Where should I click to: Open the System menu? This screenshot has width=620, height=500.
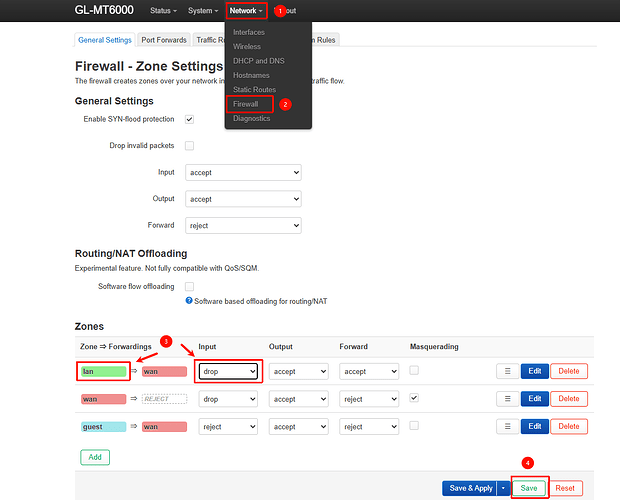[x=202, y=11]
